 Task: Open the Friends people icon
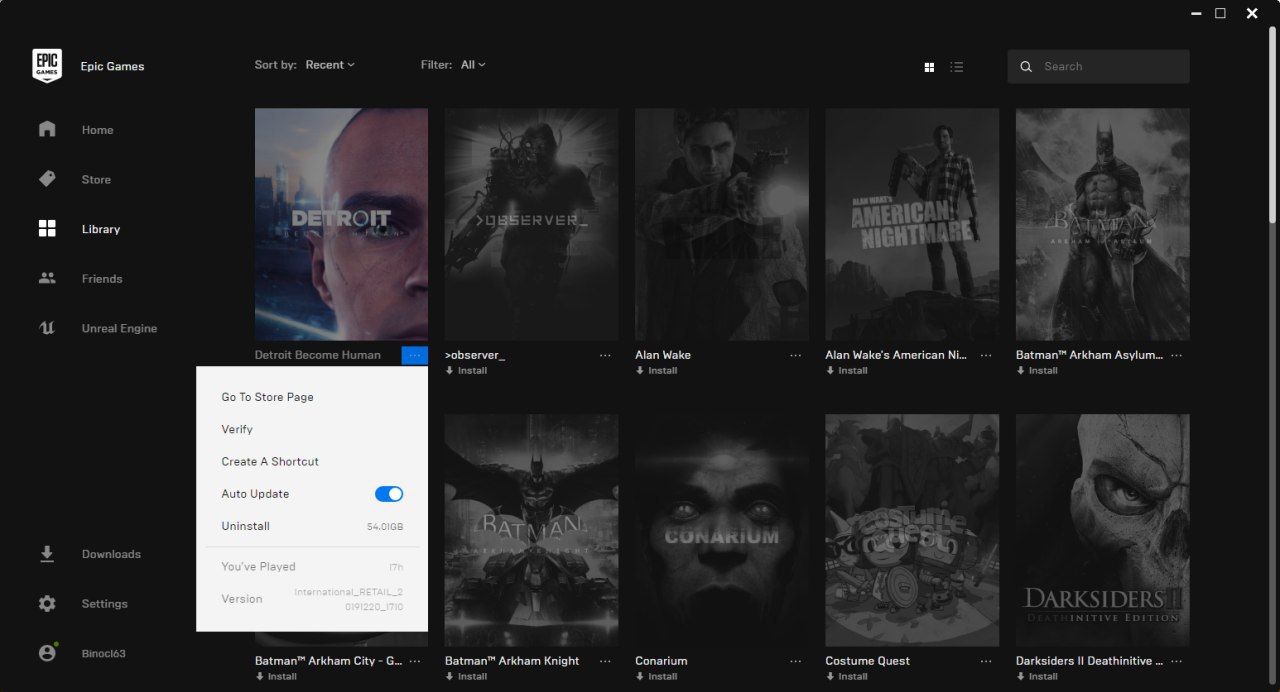47,278
